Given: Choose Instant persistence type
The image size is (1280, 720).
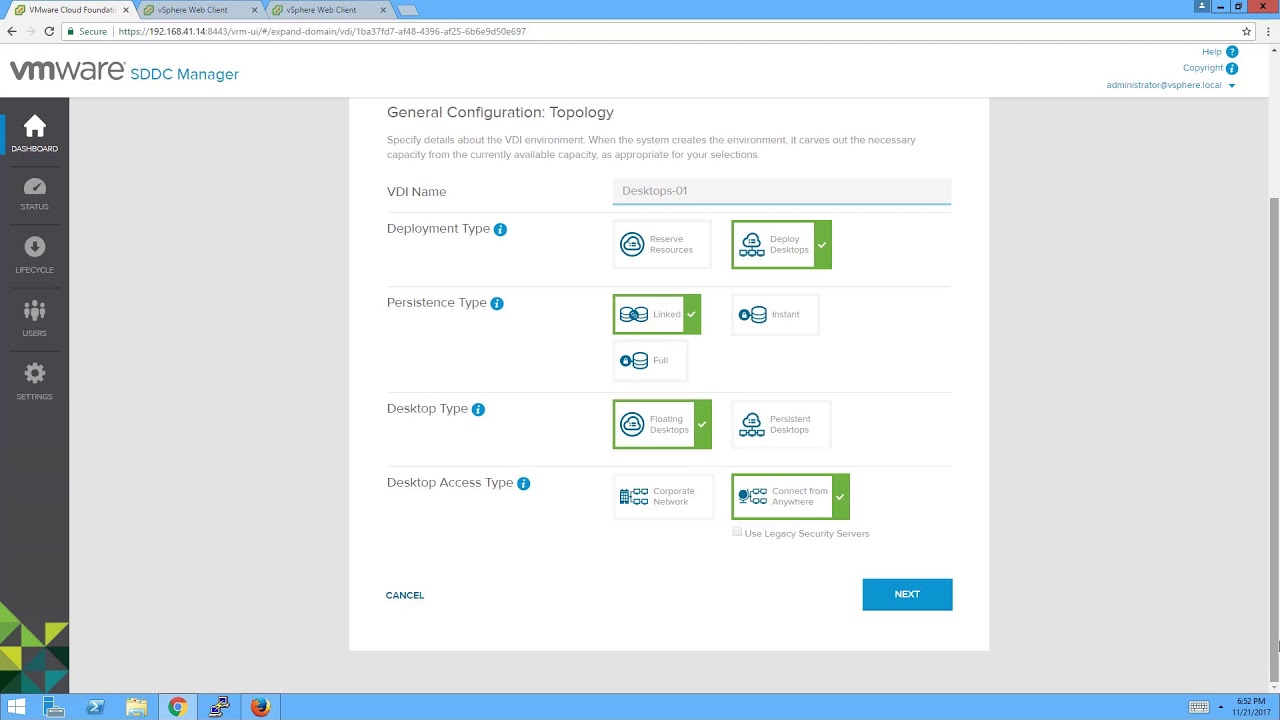Looking at the screenshot, I should tap(775, 314).
